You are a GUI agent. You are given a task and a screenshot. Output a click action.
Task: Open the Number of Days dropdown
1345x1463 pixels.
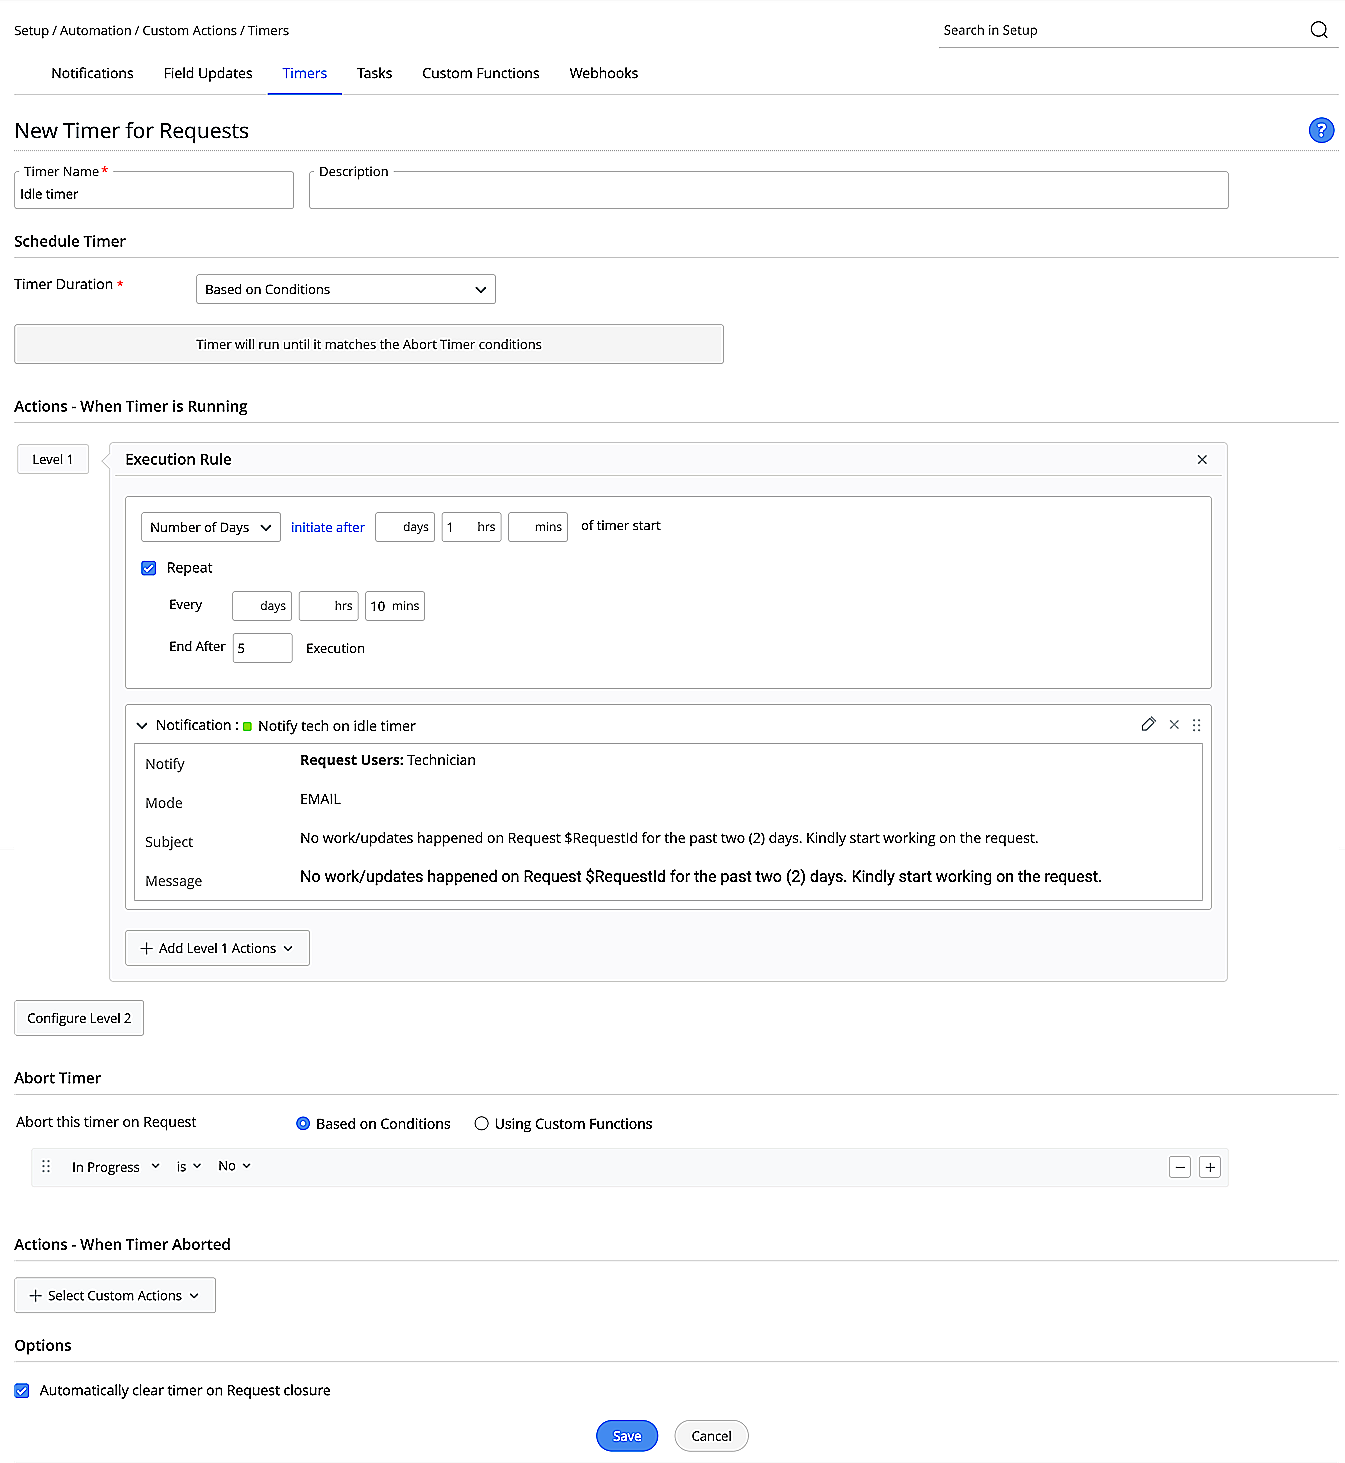210,527
